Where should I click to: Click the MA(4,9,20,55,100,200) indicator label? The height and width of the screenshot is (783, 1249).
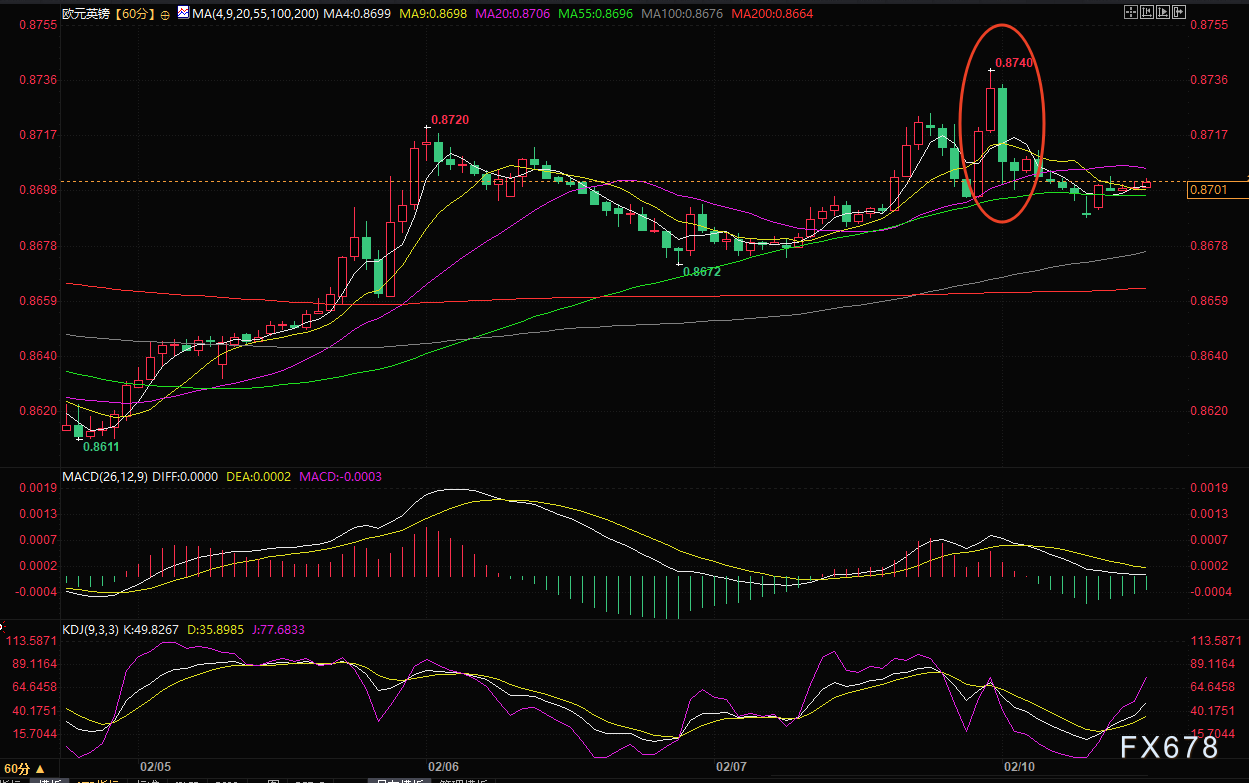coord(254,15)
